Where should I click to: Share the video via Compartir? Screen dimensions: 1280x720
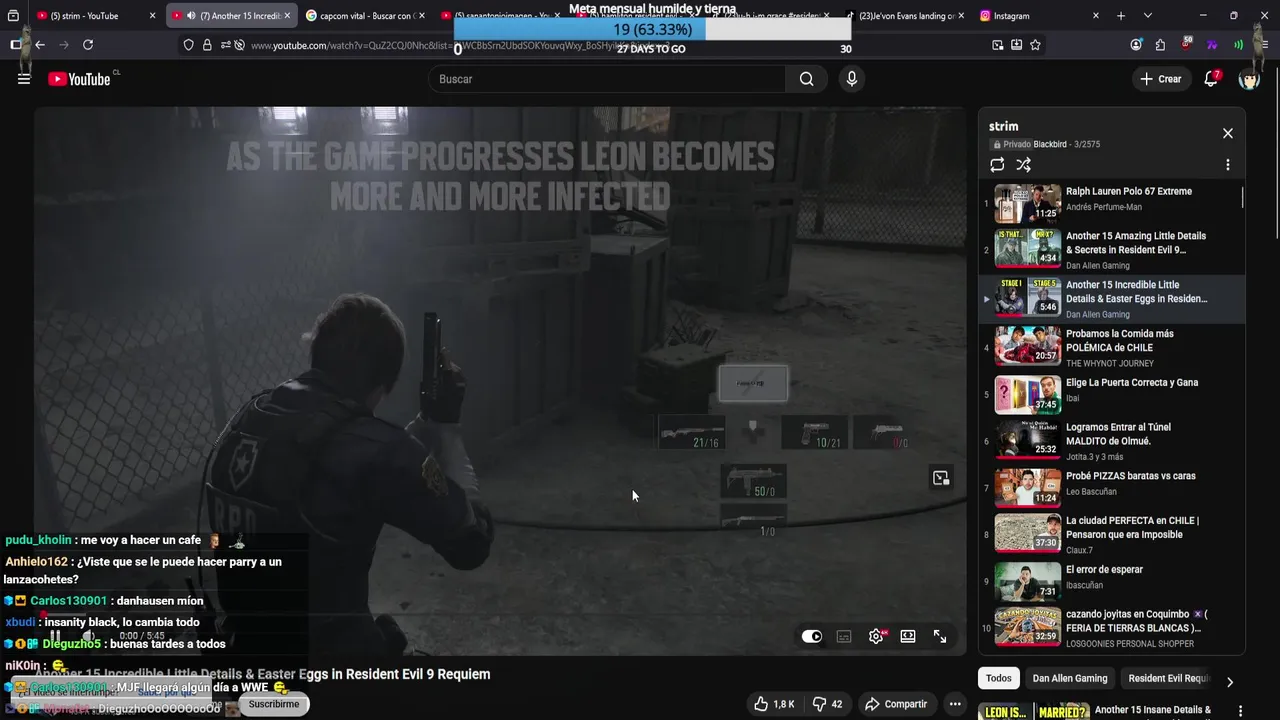tap(896, 704)
